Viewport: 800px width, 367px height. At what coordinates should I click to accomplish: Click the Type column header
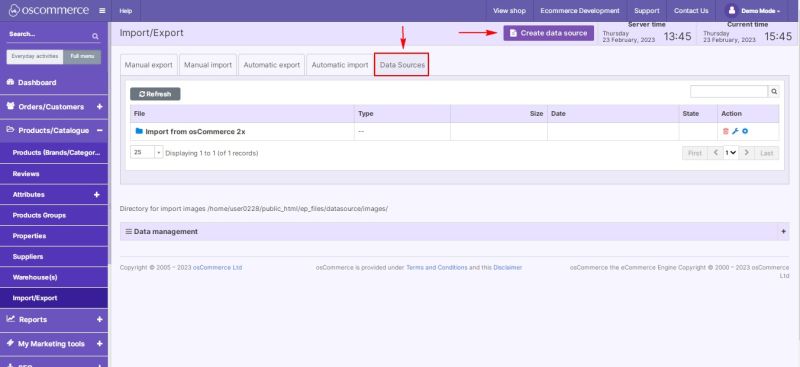402,114
